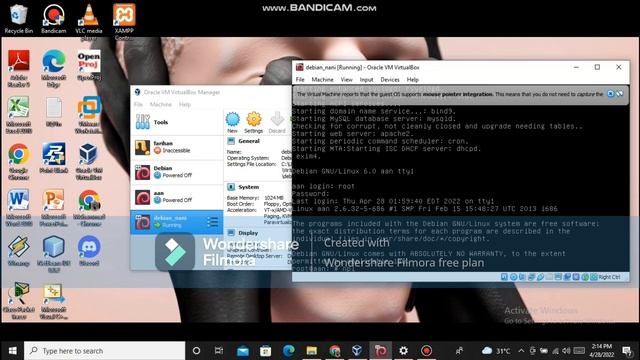The image size is (640, 360).
Task: Dismiss the mouse pointer integration notice
Action: [611, 94]
